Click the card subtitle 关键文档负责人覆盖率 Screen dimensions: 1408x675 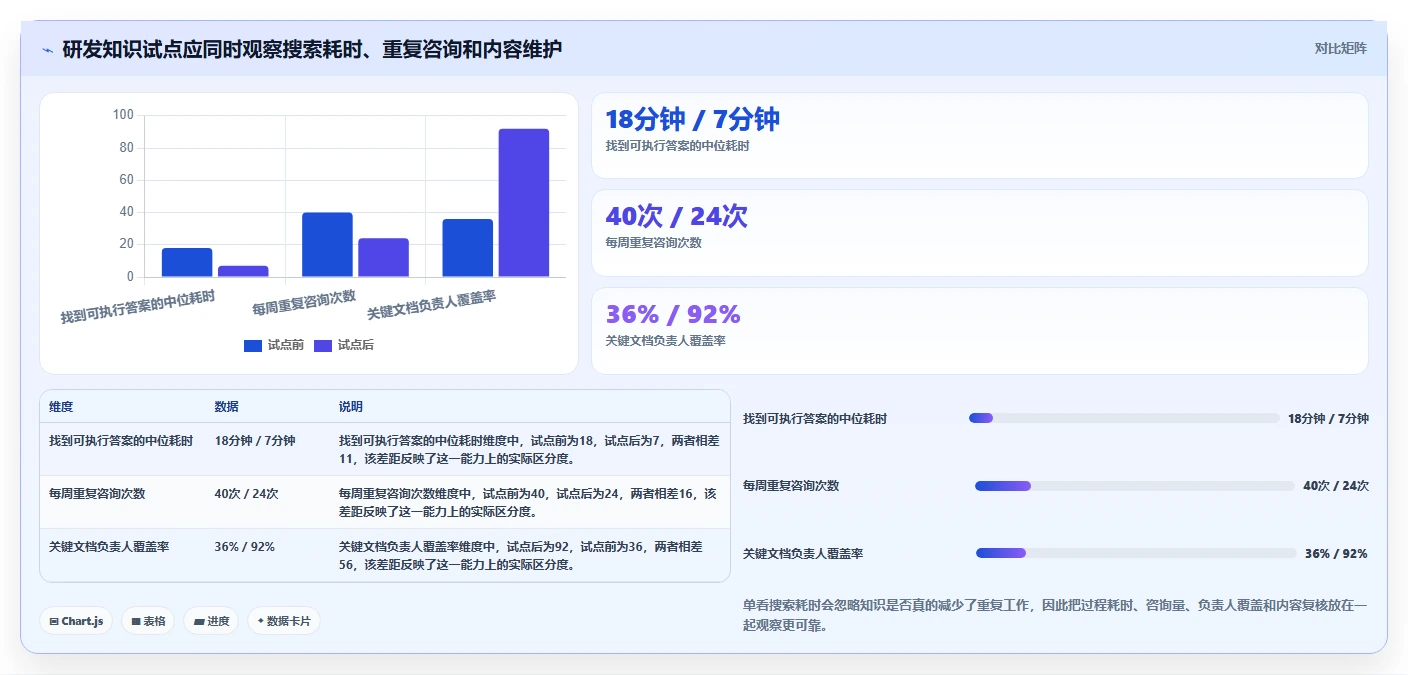click(665, 341)
